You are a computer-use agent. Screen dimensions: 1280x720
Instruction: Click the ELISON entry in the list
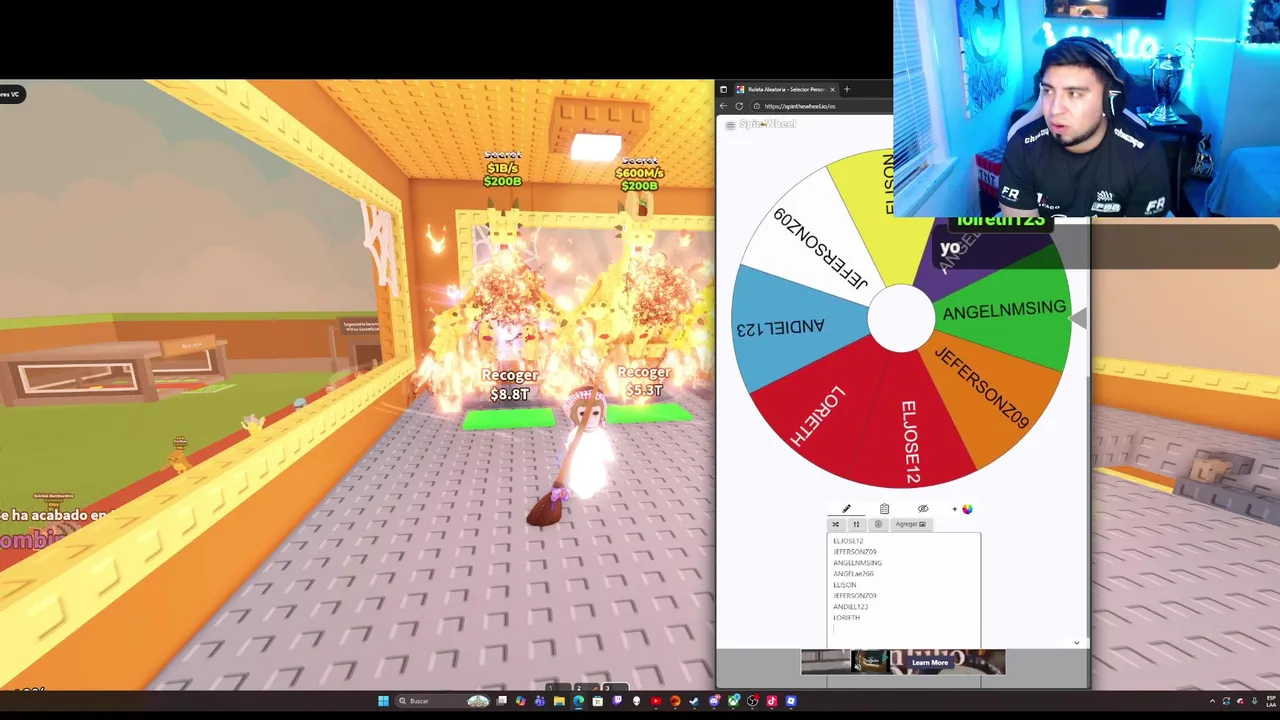point(844,585)
